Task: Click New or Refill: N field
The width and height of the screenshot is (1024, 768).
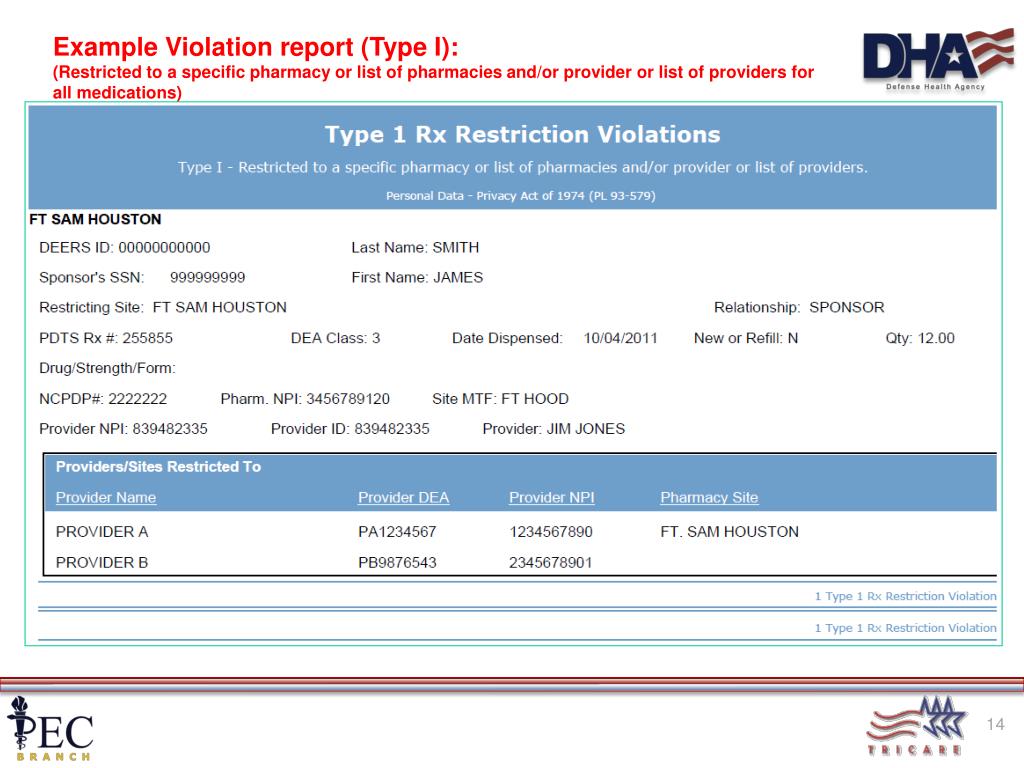Action: [x=746, y=338]
